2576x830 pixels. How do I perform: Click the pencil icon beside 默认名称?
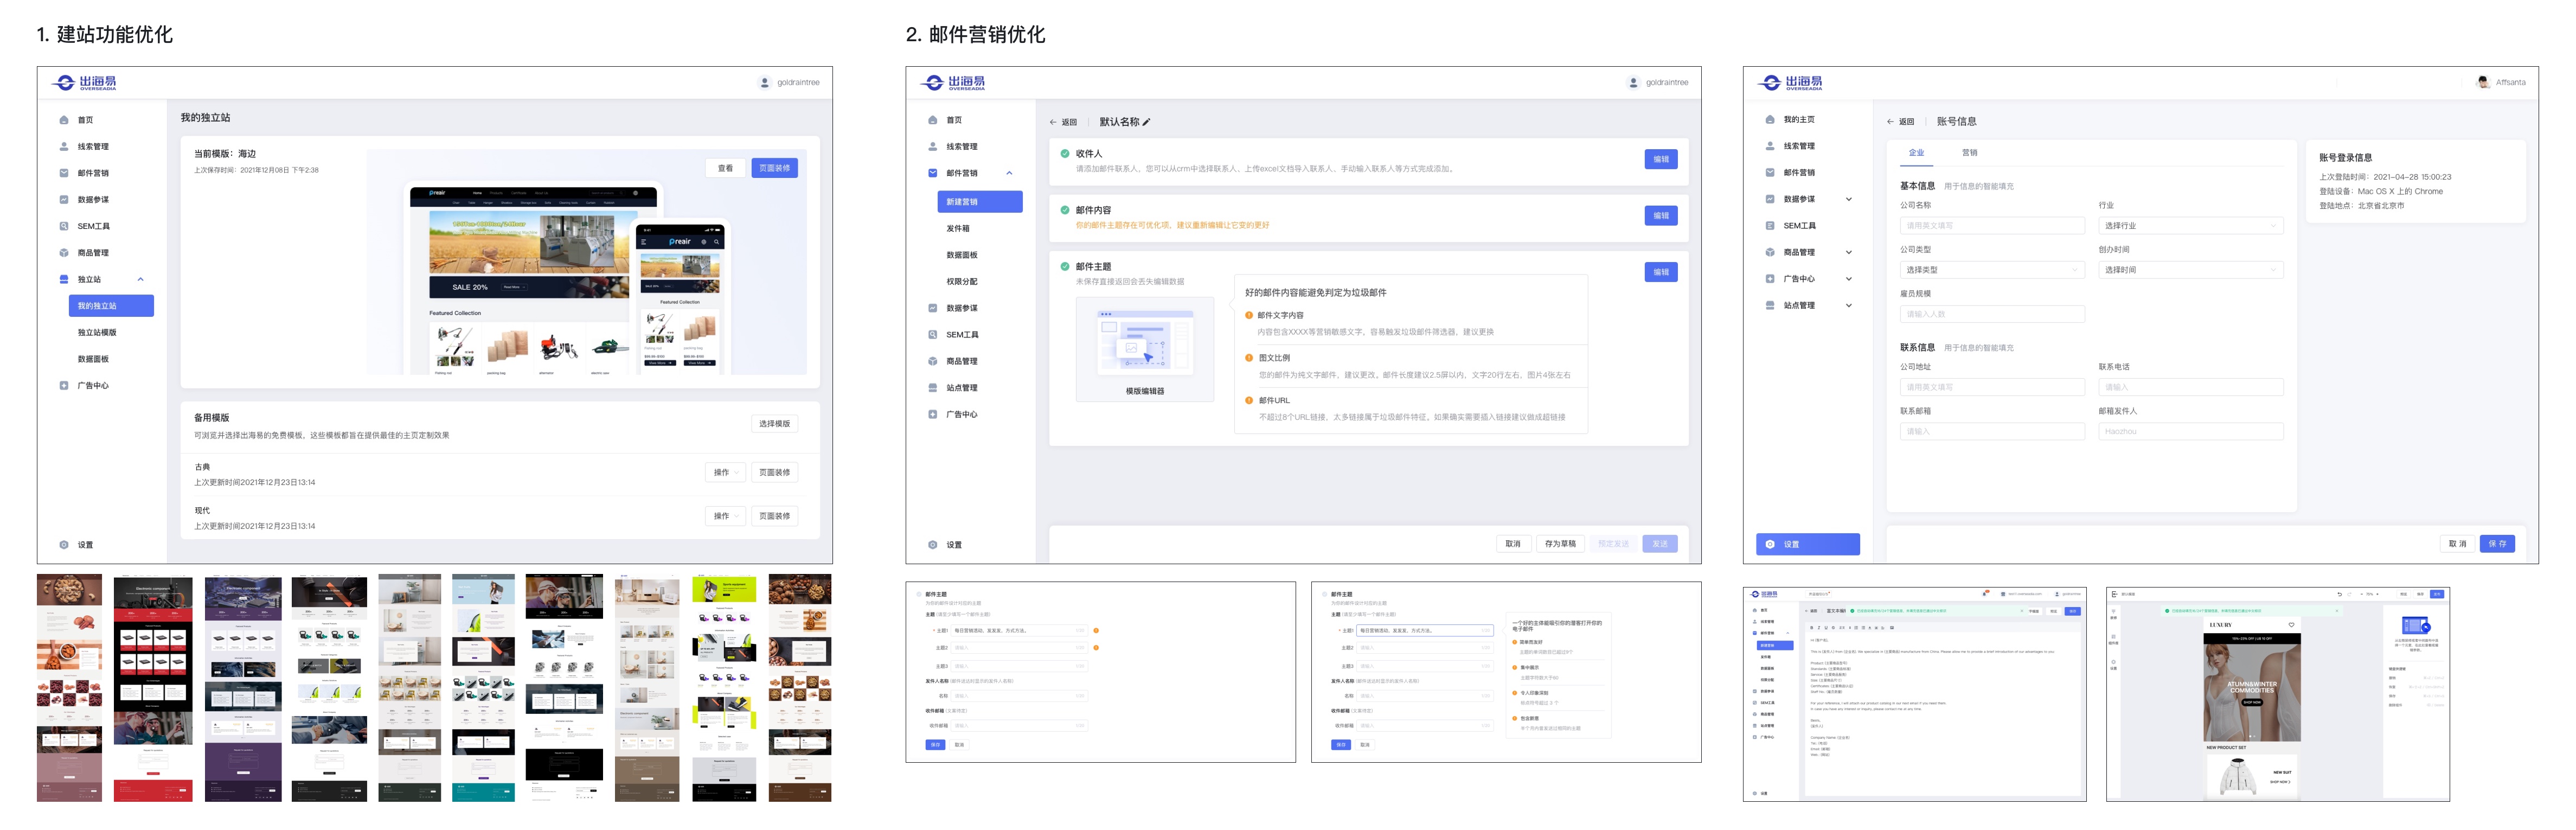1146,122
